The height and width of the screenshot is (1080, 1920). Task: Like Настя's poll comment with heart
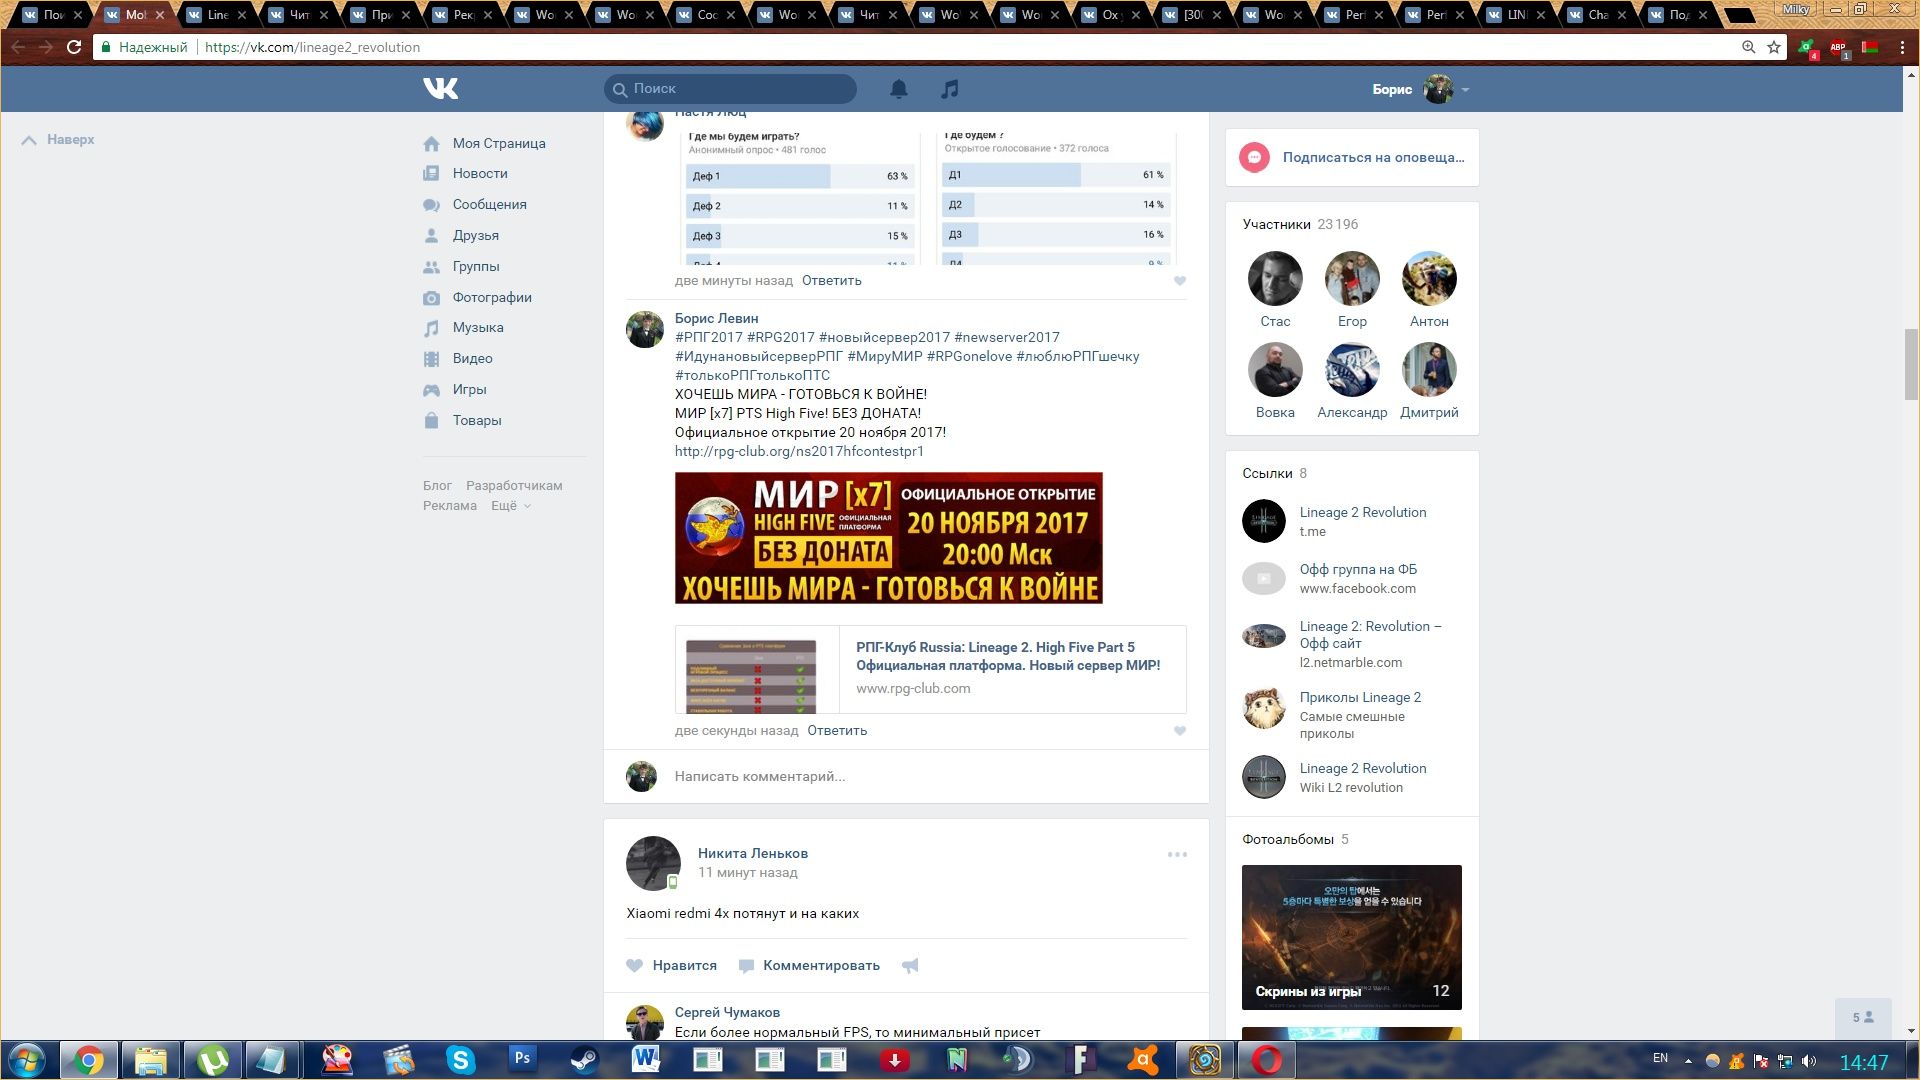pyautogui.click(x=1180, y=281)
